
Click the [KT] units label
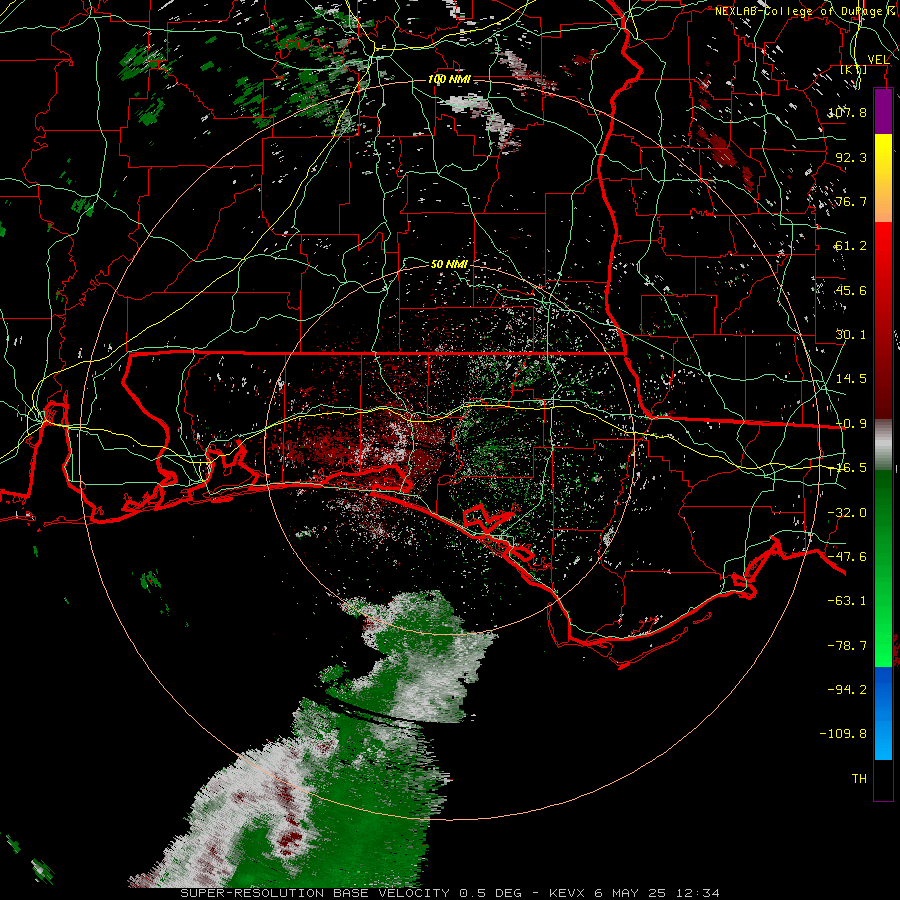854,70
